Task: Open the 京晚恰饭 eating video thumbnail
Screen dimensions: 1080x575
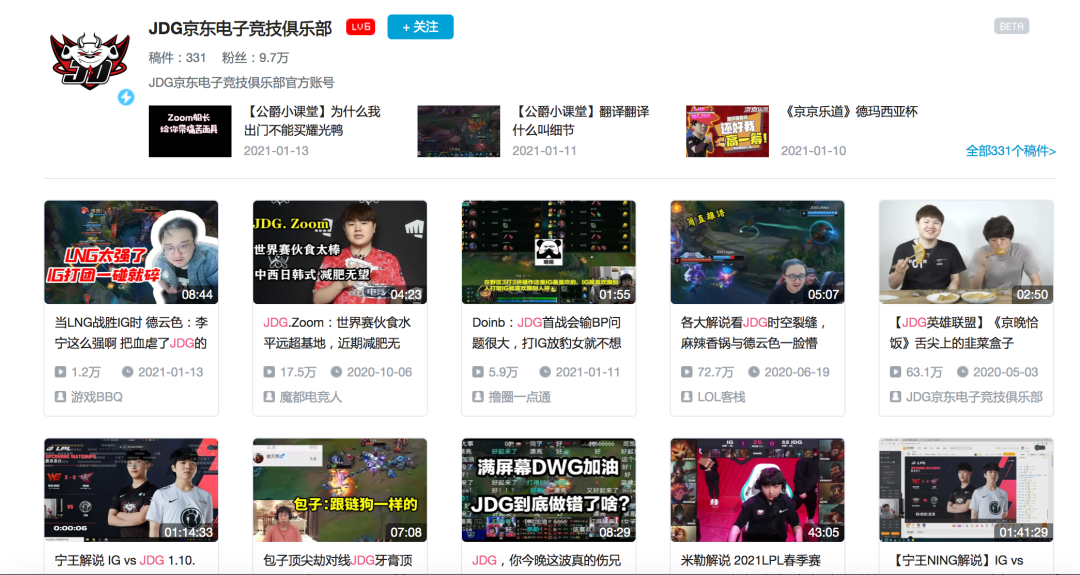Action: tap(966, 252)
